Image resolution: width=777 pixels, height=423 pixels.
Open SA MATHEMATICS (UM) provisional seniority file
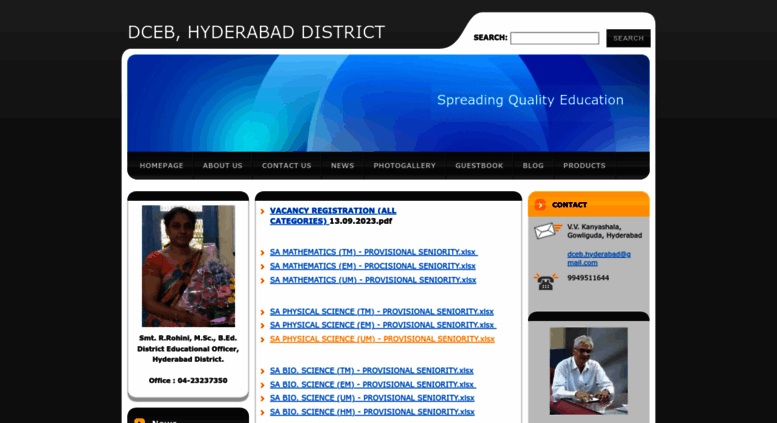click(x=373, y=280)
